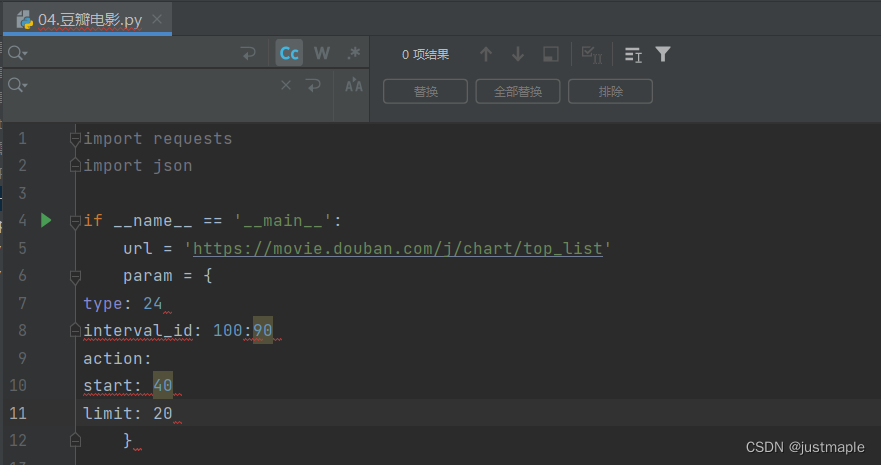Run script via green arrow on line 4
This screenshot has height=465, width=881.
coord(46,221)
